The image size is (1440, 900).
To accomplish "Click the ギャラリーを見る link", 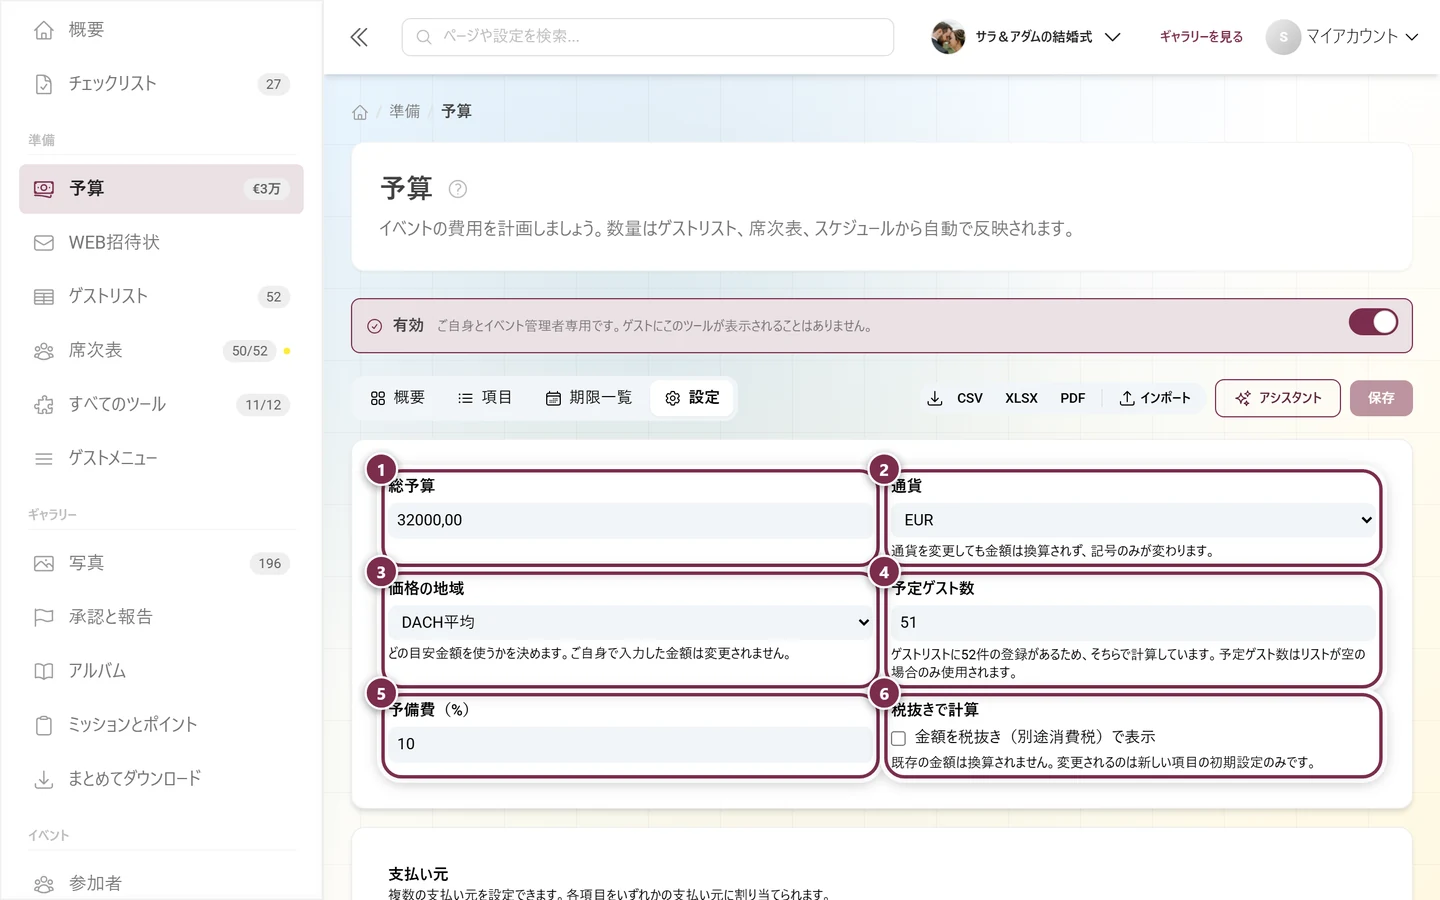I will tap(1201, 37).
